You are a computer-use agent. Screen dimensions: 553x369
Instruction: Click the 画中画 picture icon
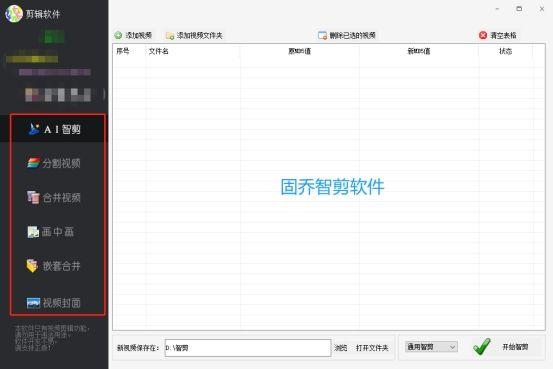click(x=33, y=232)
